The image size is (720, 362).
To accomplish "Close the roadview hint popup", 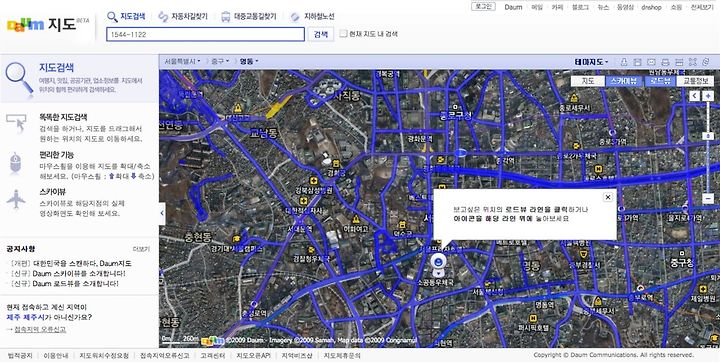I will (x=608, y=197).
